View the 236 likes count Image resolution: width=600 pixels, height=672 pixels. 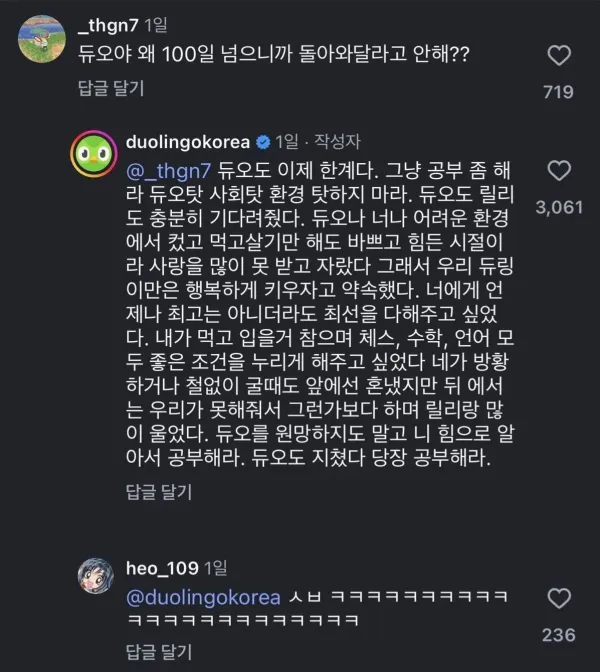(558, 635)
